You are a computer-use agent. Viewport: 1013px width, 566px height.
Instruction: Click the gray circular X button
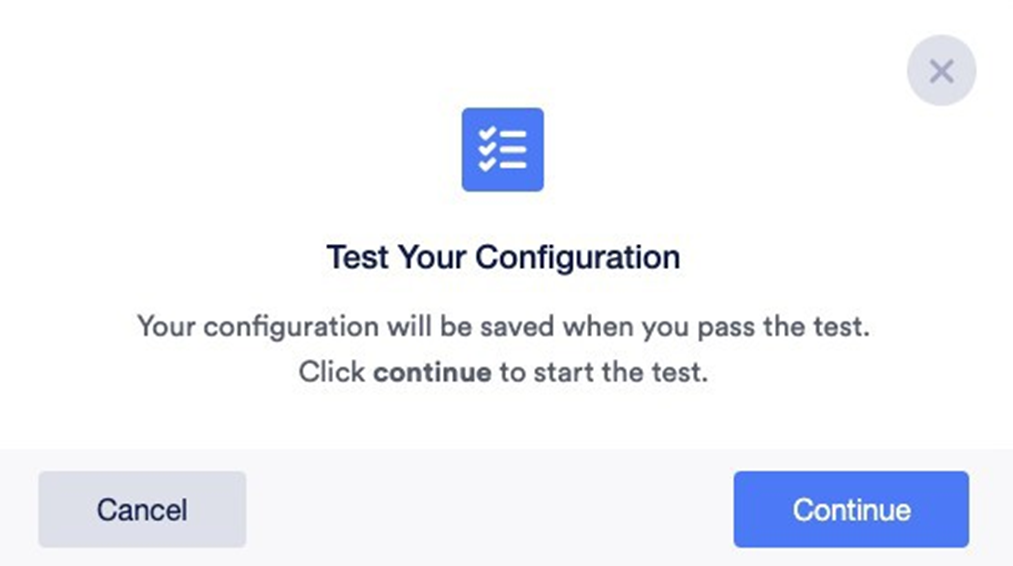[941, 70]
